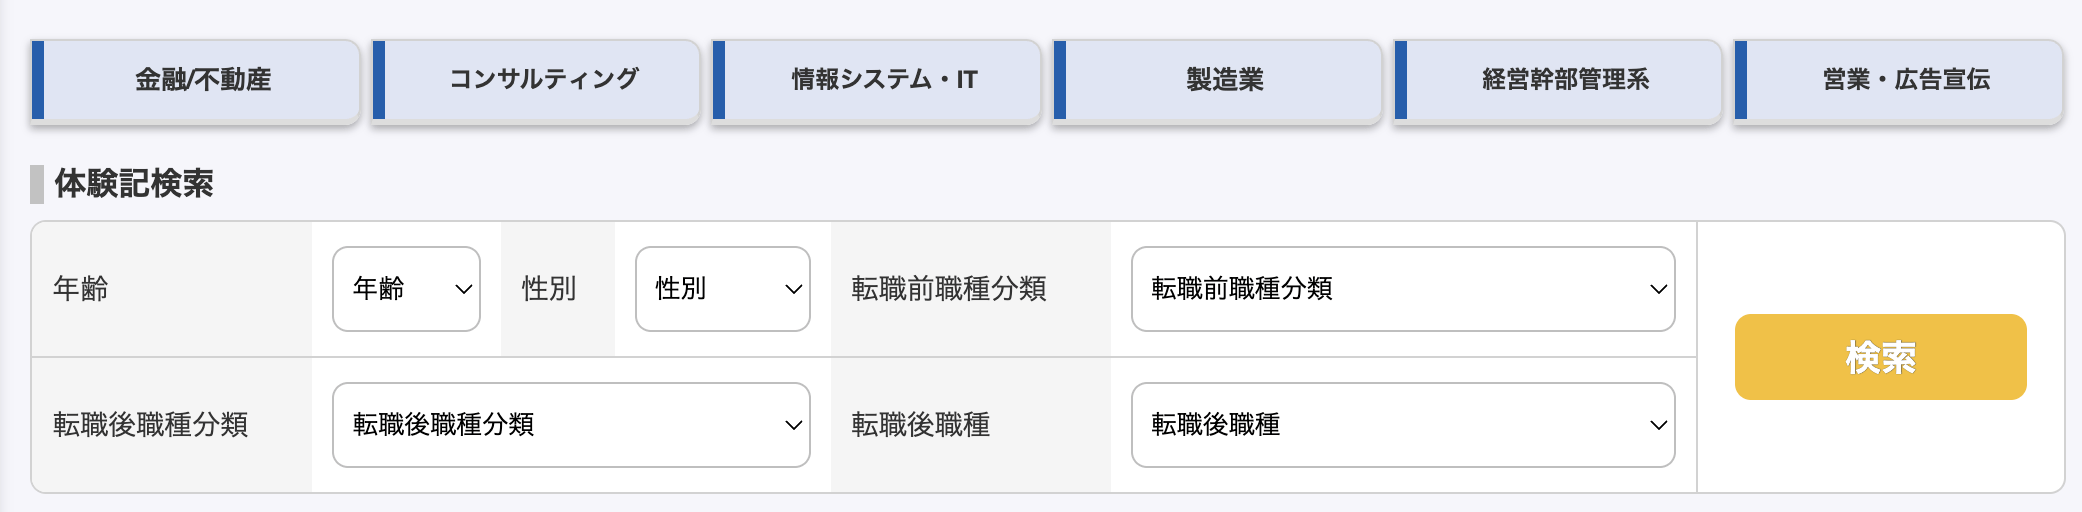Click the 体験記検索 section heading
Image resolution: width=2082 pixels, height=512 pixels.
[134, 184]
